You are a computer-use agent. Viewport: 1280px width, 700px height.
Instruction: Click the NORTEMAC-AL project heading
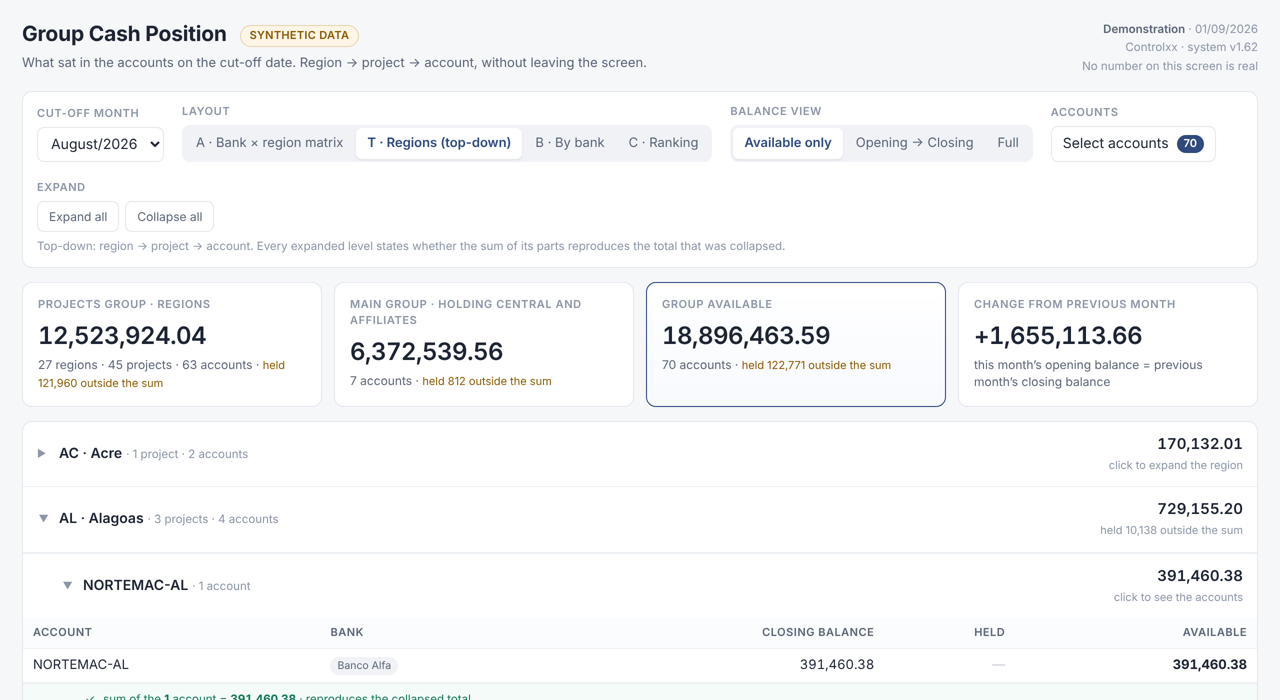pos(135,585)
